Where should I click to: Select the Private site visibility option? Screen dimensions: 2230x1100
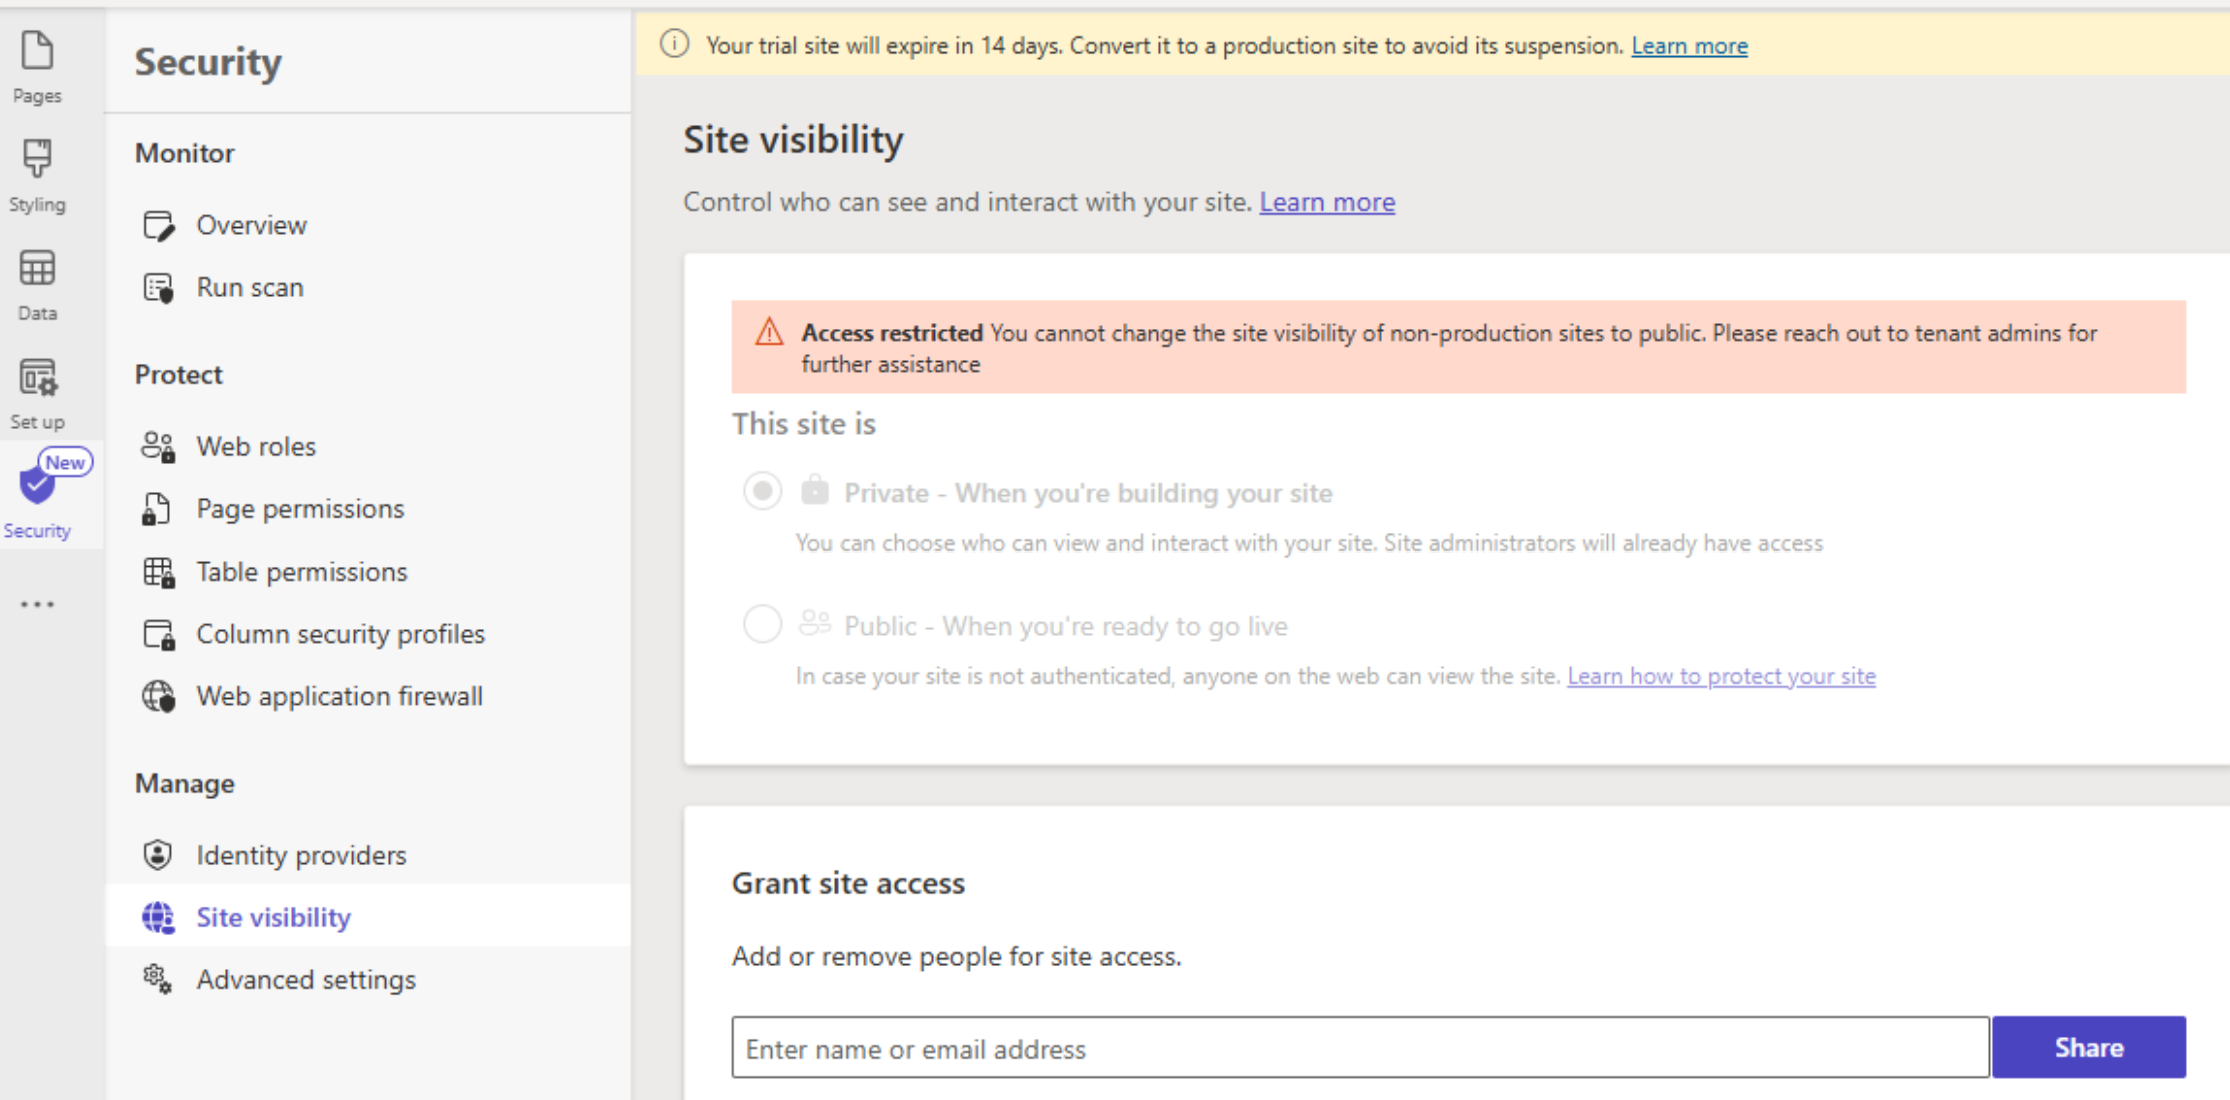click(762, 491)
